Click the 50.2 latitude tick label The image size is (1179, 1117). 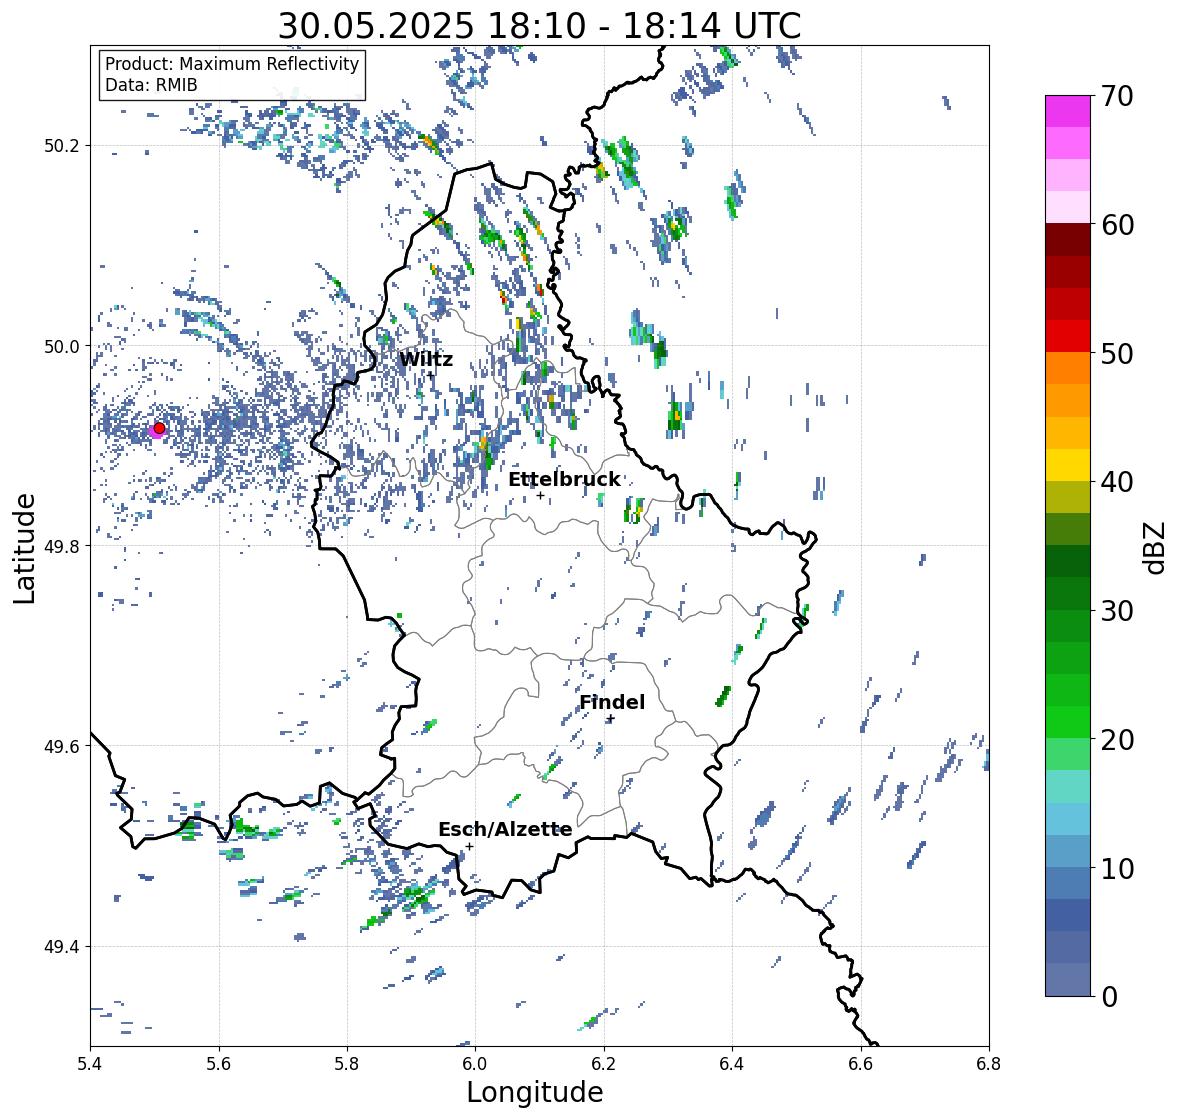[62, 146]
